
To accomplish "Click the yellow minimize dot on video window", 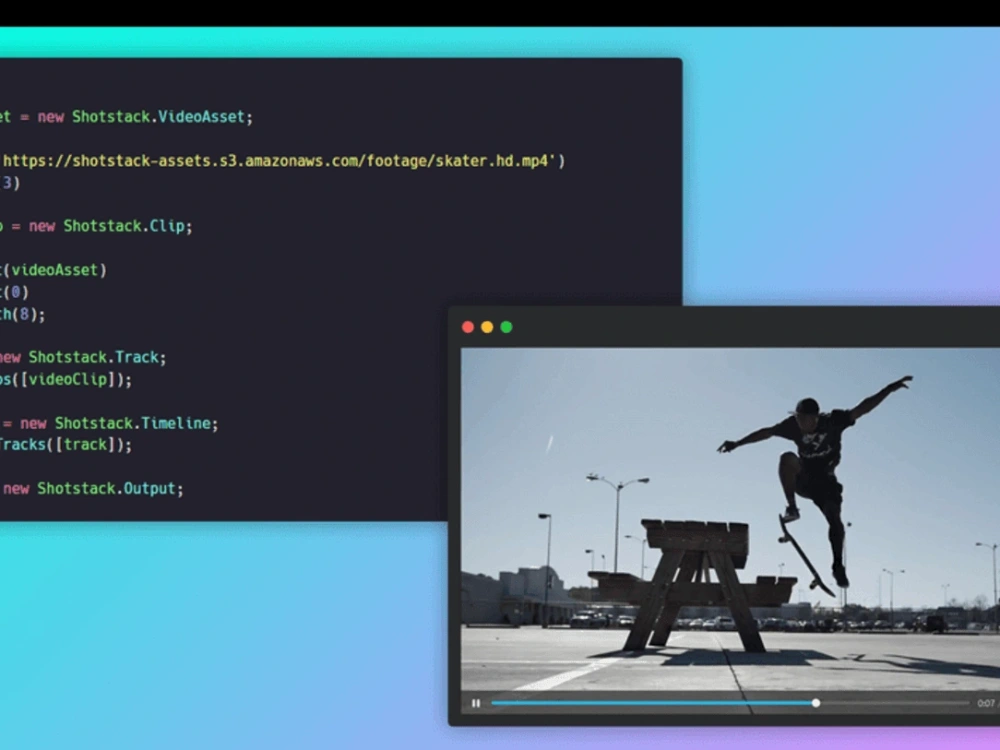I will pos(487,327).
